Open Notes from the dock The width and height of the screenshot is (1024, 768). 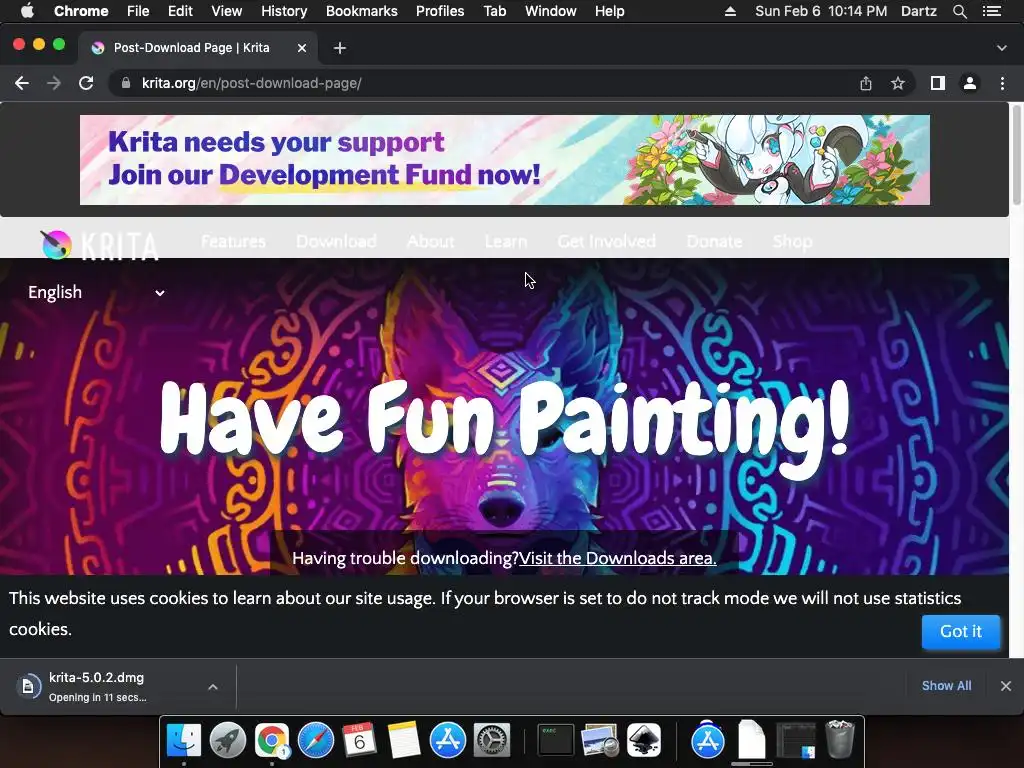(x=404, y=740)
